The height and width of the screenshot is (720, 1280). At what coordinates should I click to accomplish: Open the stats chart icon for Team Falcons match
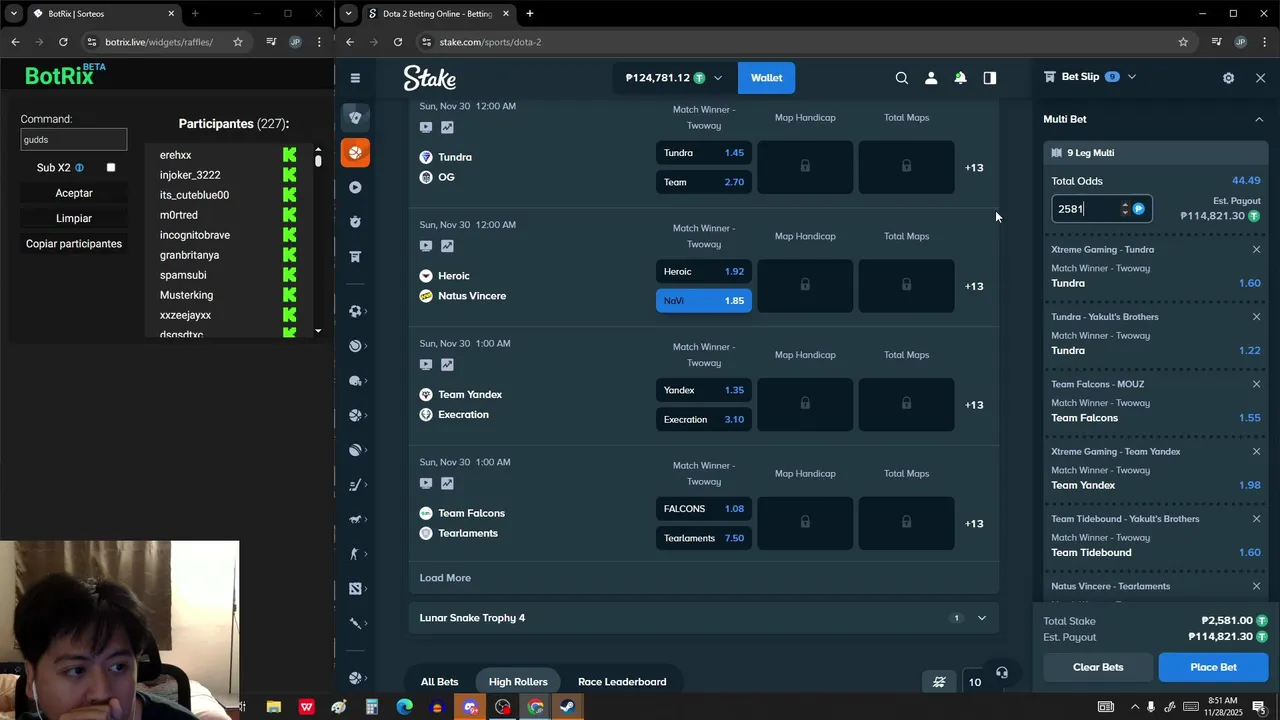(x=447, y=484)
